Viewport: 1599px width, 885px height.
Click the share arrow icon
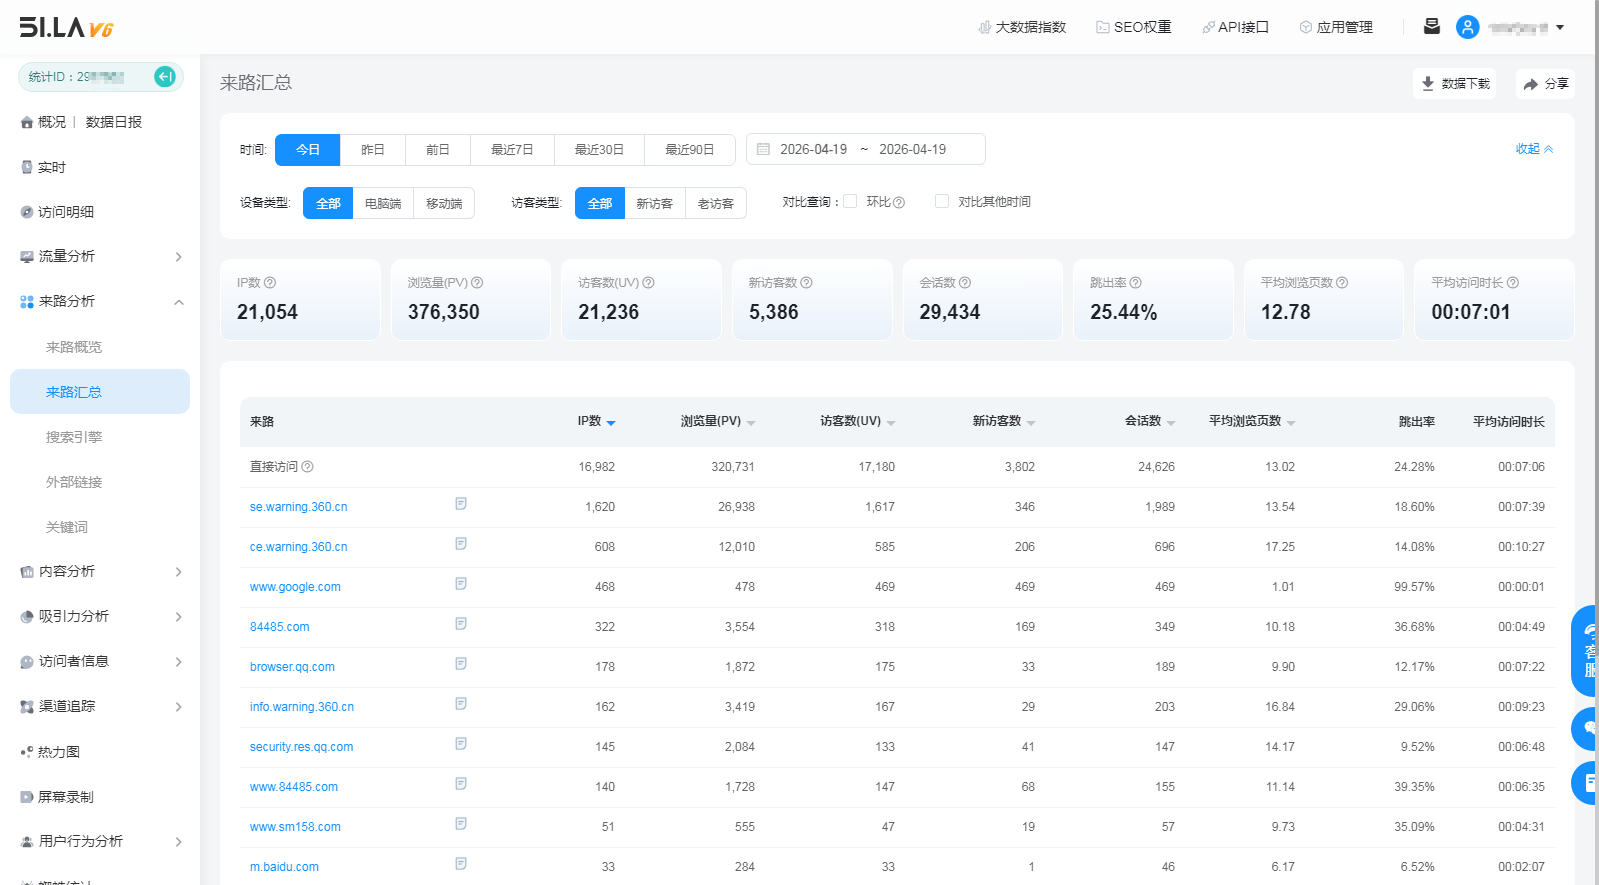[x=1530, y=84]
